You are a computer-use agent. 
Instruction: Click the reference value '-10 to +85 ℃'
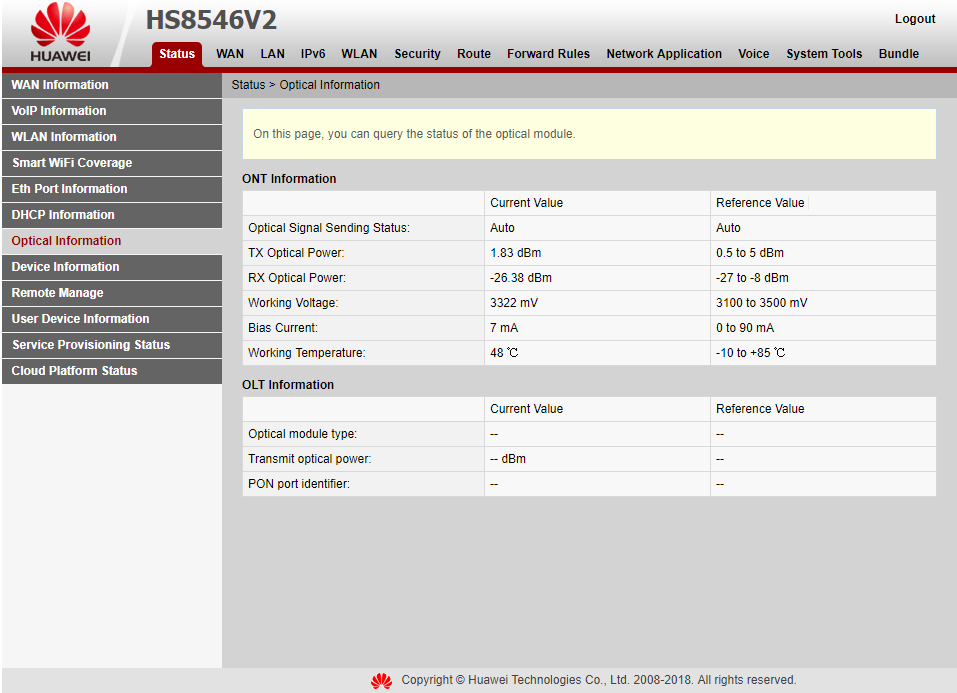[750, 353]
